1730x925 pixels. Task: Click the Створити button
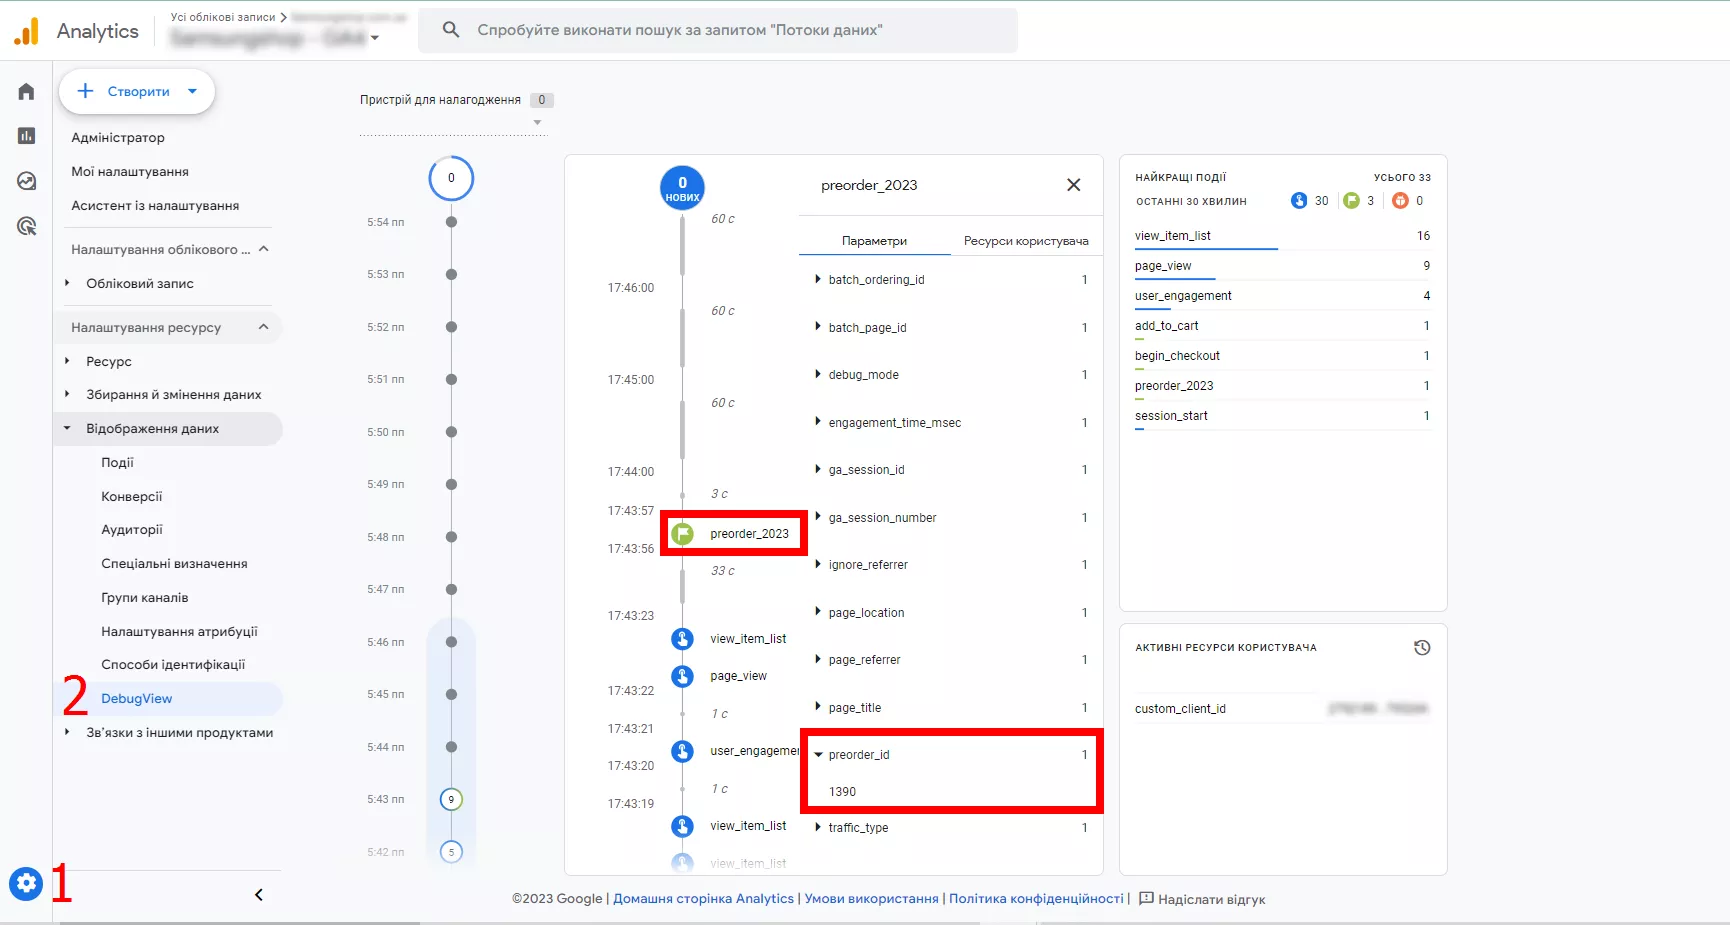[x=137, y=91]
